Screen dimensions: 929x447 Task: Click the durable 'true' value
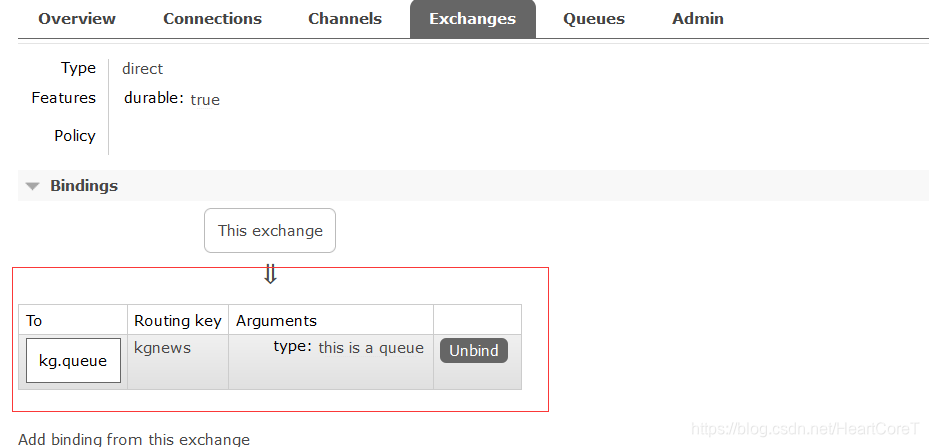click(205, 100)
